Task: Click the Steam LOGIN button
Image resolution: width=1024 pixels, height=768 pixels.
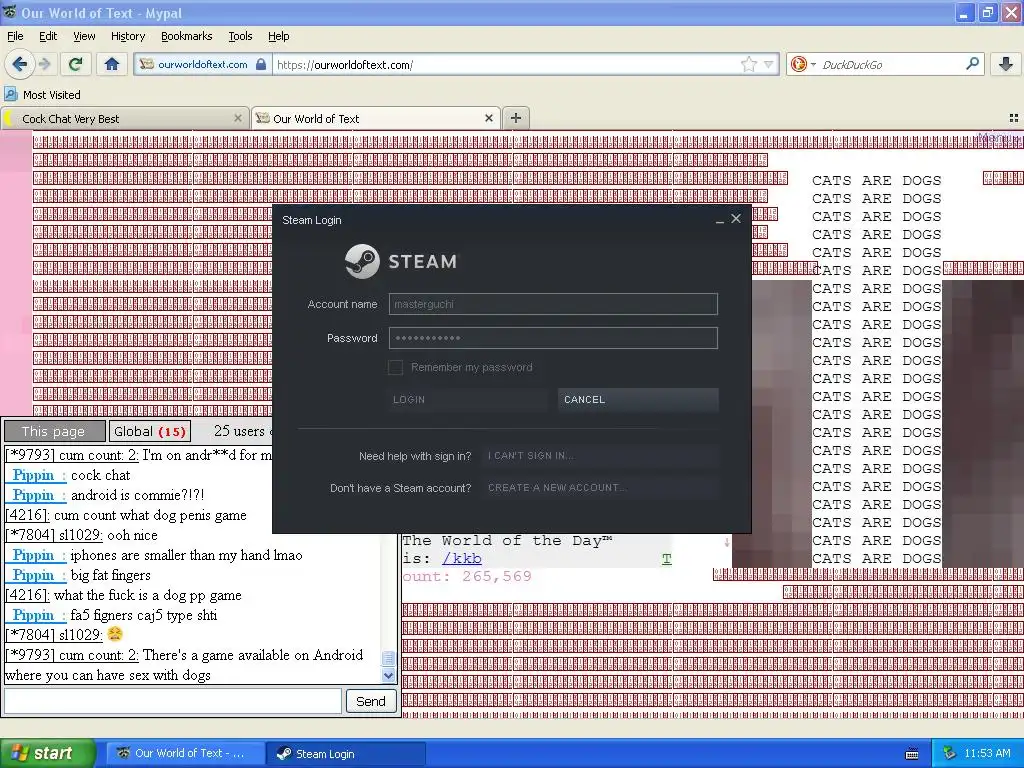Action: coord(469,400)
